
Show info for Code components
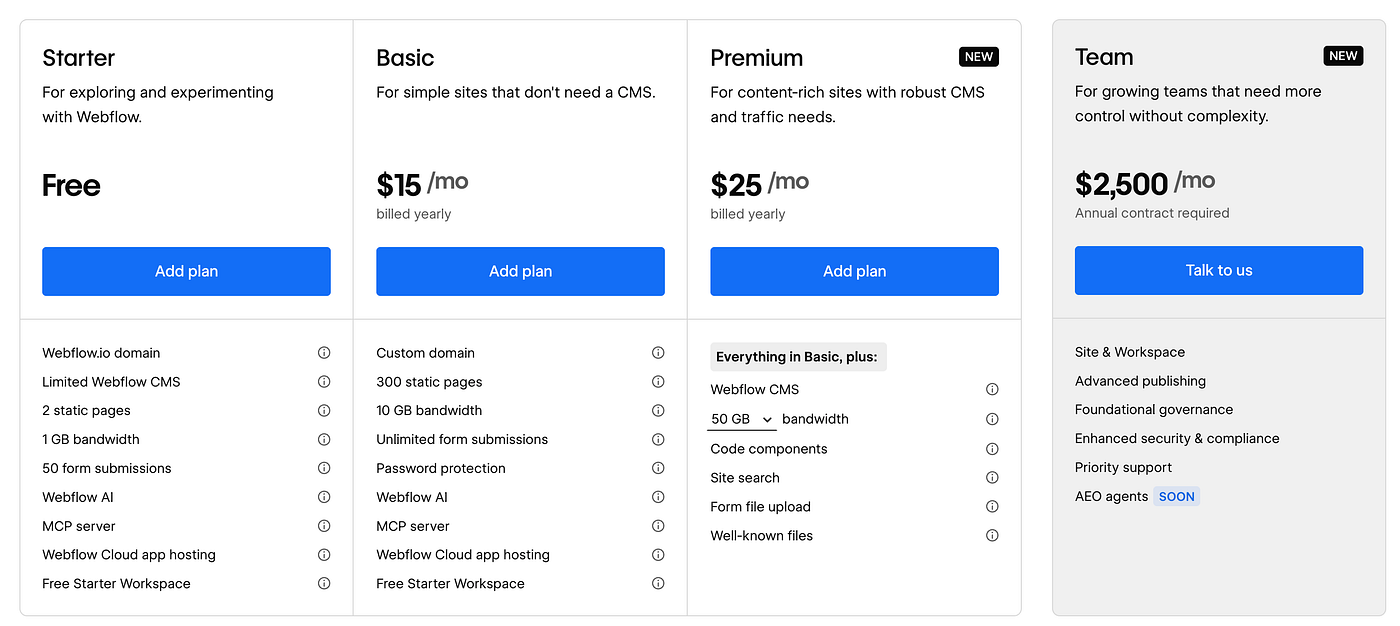[x=992, y=449]
